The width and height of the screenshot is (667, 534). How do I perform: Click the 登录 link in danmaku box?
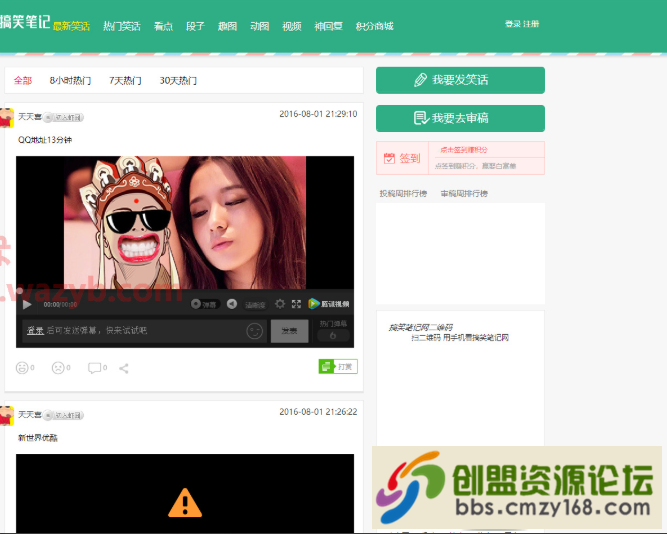(x=35, y=331)
